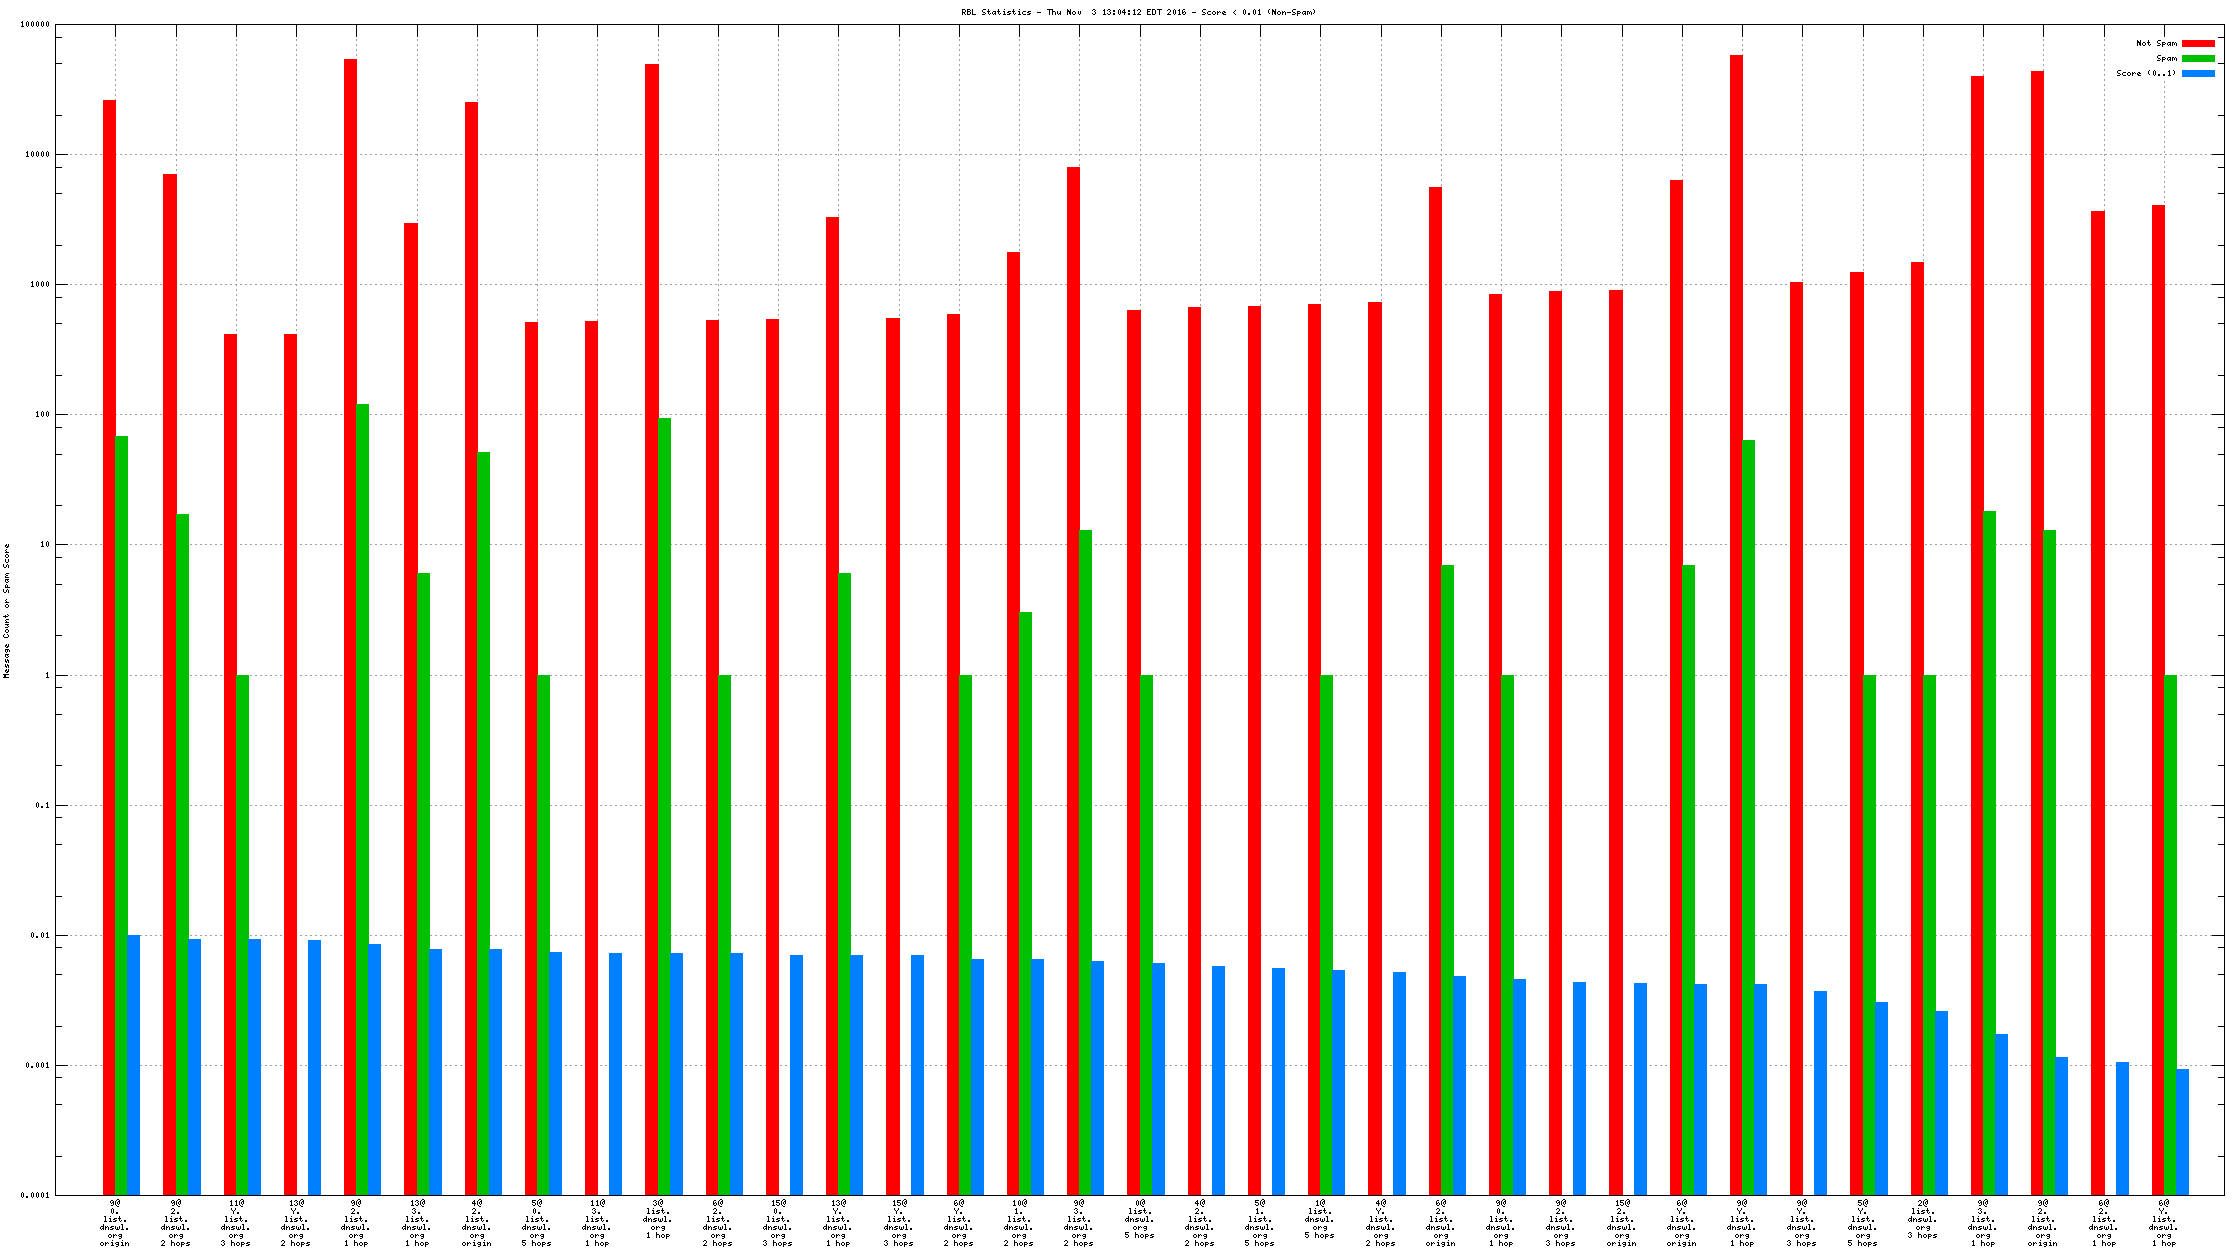Click the 100000 y-axis tick label
Viewport: 2240px width, 1260px height.
click(x=35, y=25)
